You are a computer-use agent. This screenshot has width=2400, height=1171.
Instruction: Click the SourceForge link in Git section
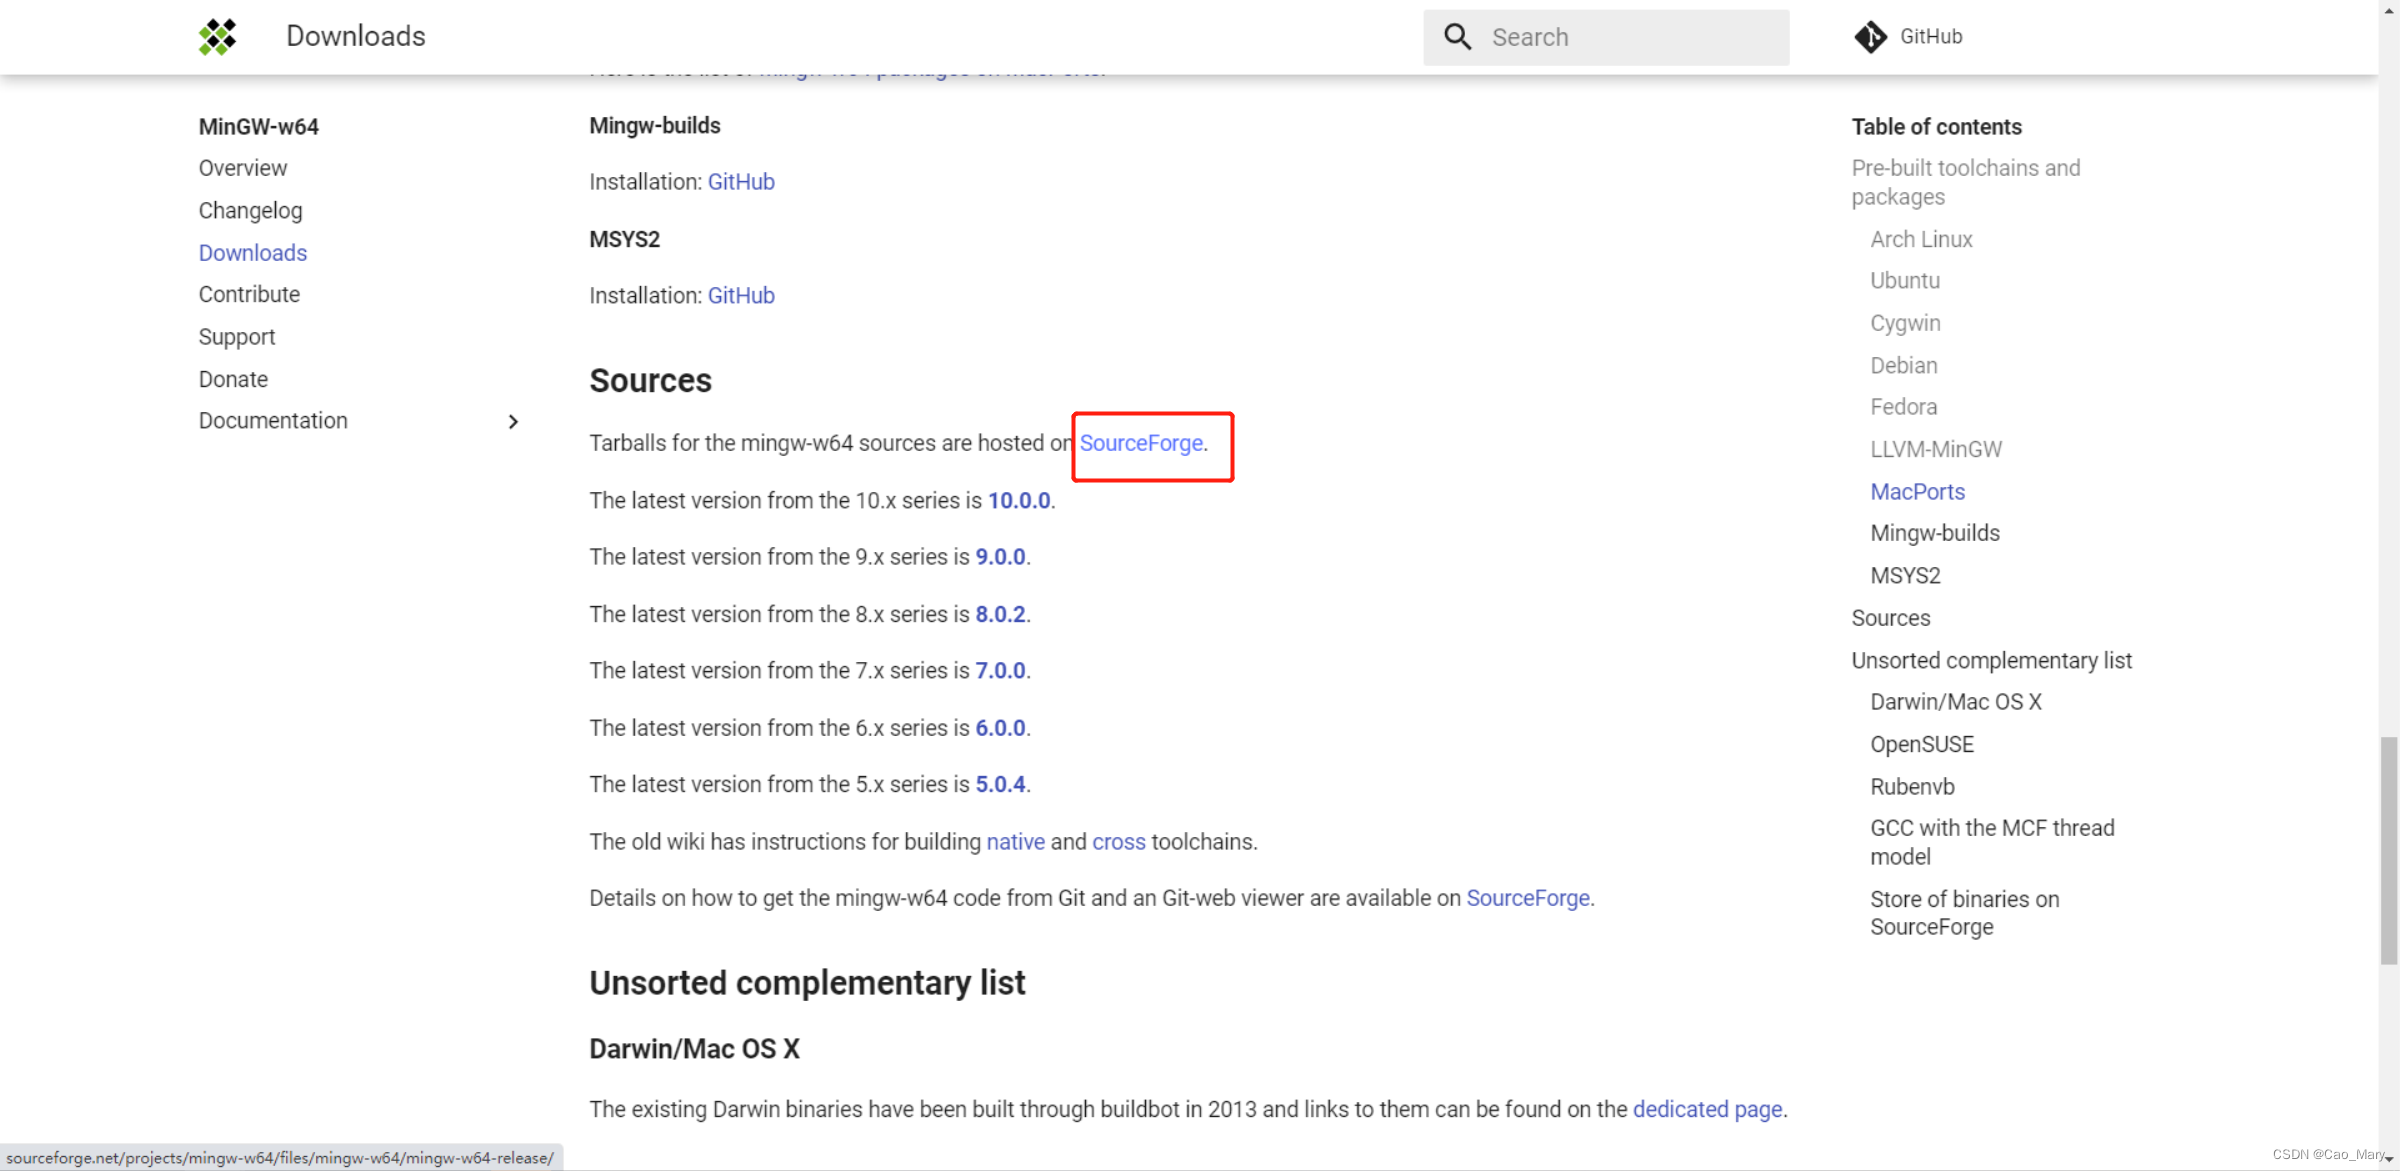1526,897
